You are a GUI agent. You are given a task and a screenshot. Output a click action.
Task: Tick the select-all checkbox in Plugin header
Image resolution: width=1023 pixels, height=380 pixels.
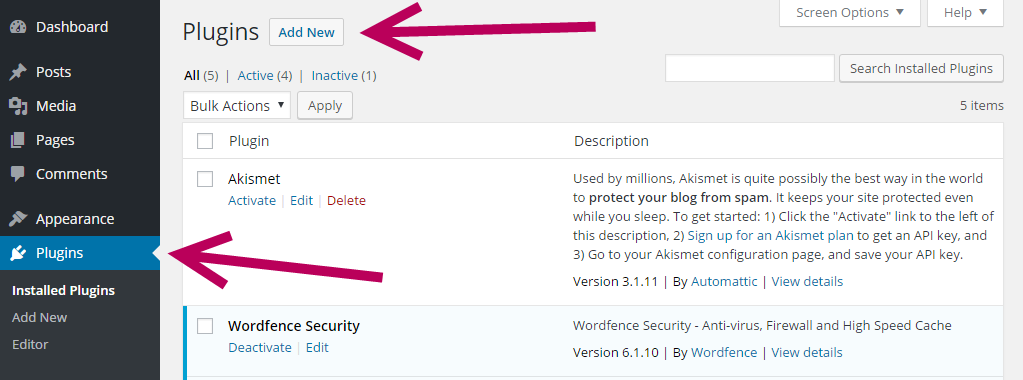point(205,141)
